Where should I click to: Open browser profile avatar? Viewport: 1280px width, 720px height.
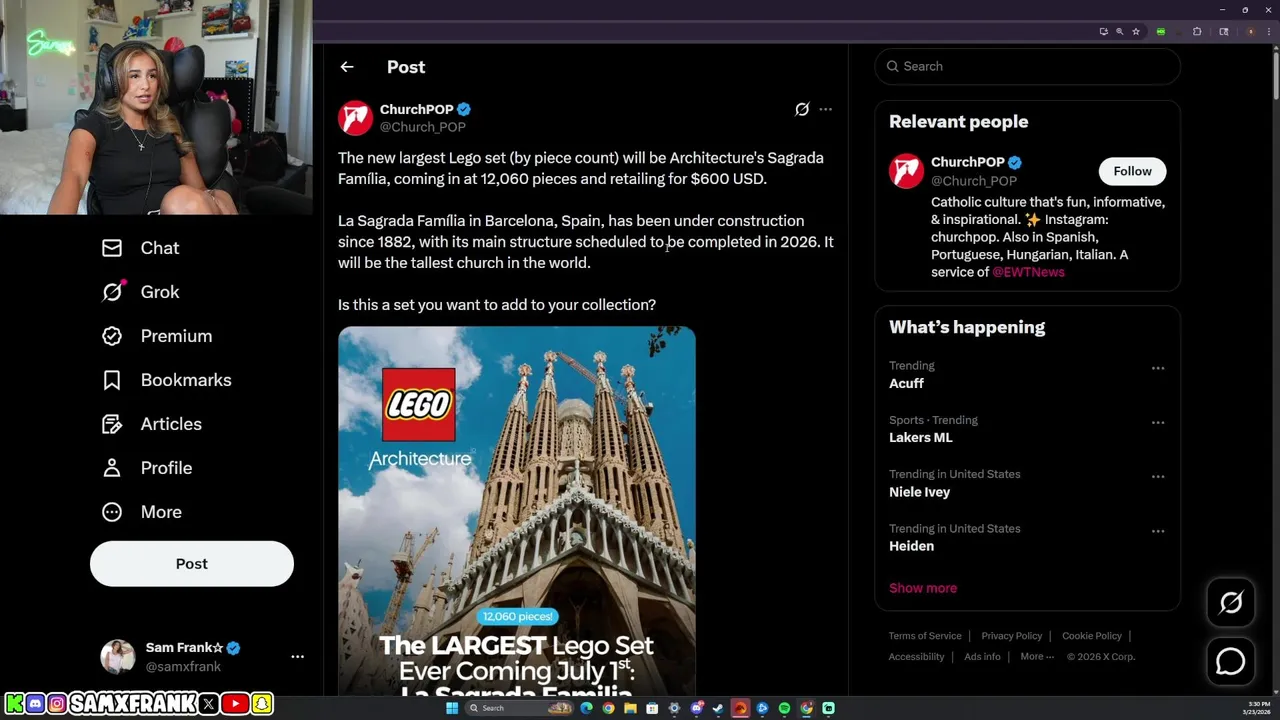[1251, 32]
